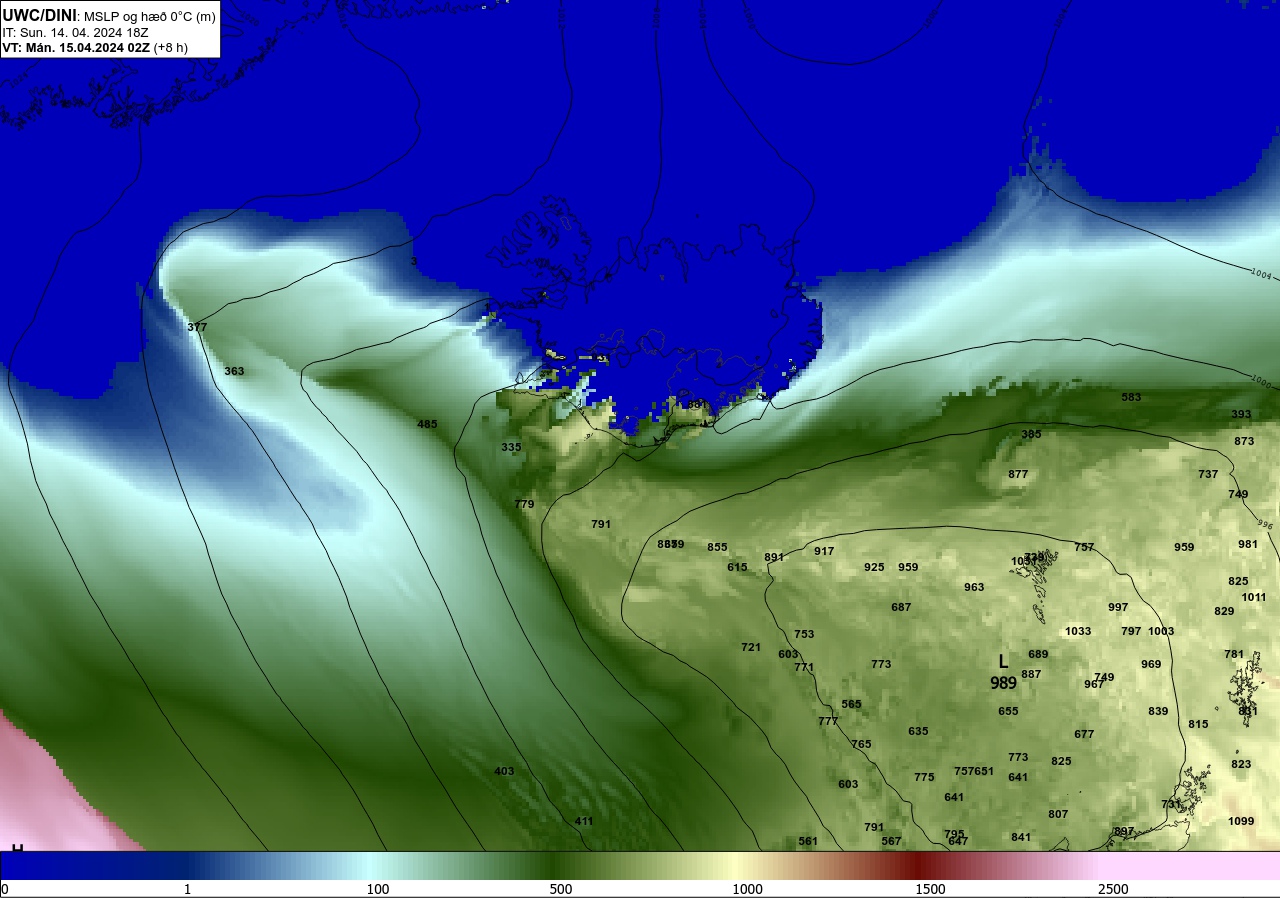Click the 807 height value
Image resolution: width=1280 pixels, height=898 pixels.
tap(1058, 814)
